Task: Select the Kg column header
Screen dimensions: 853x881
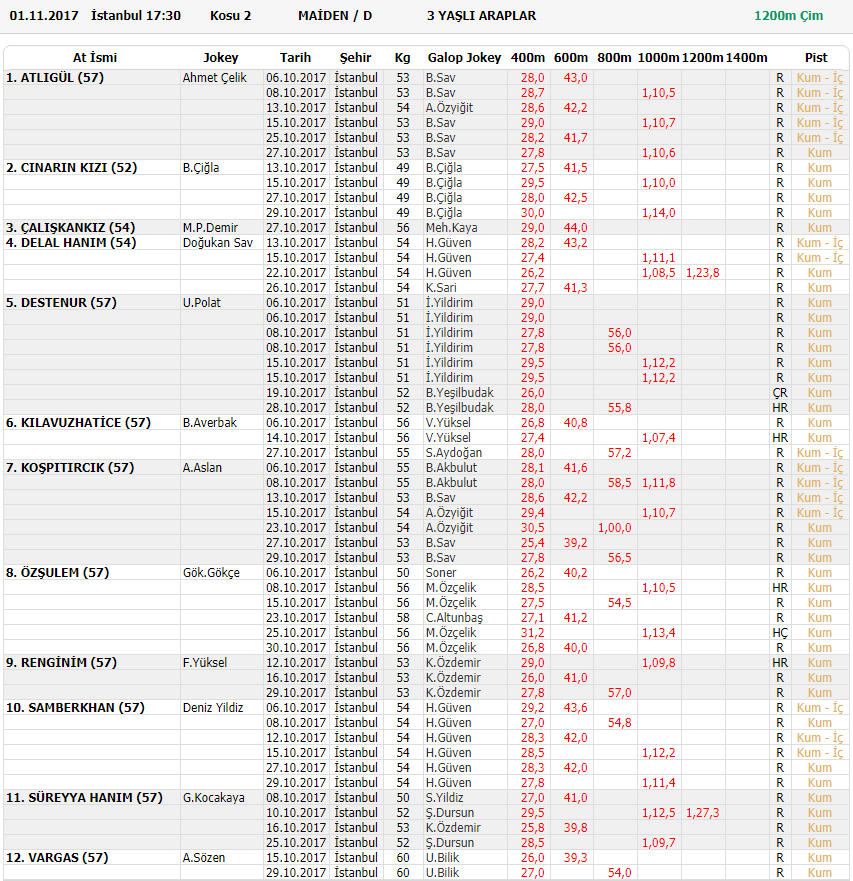Action: [402, 57]
